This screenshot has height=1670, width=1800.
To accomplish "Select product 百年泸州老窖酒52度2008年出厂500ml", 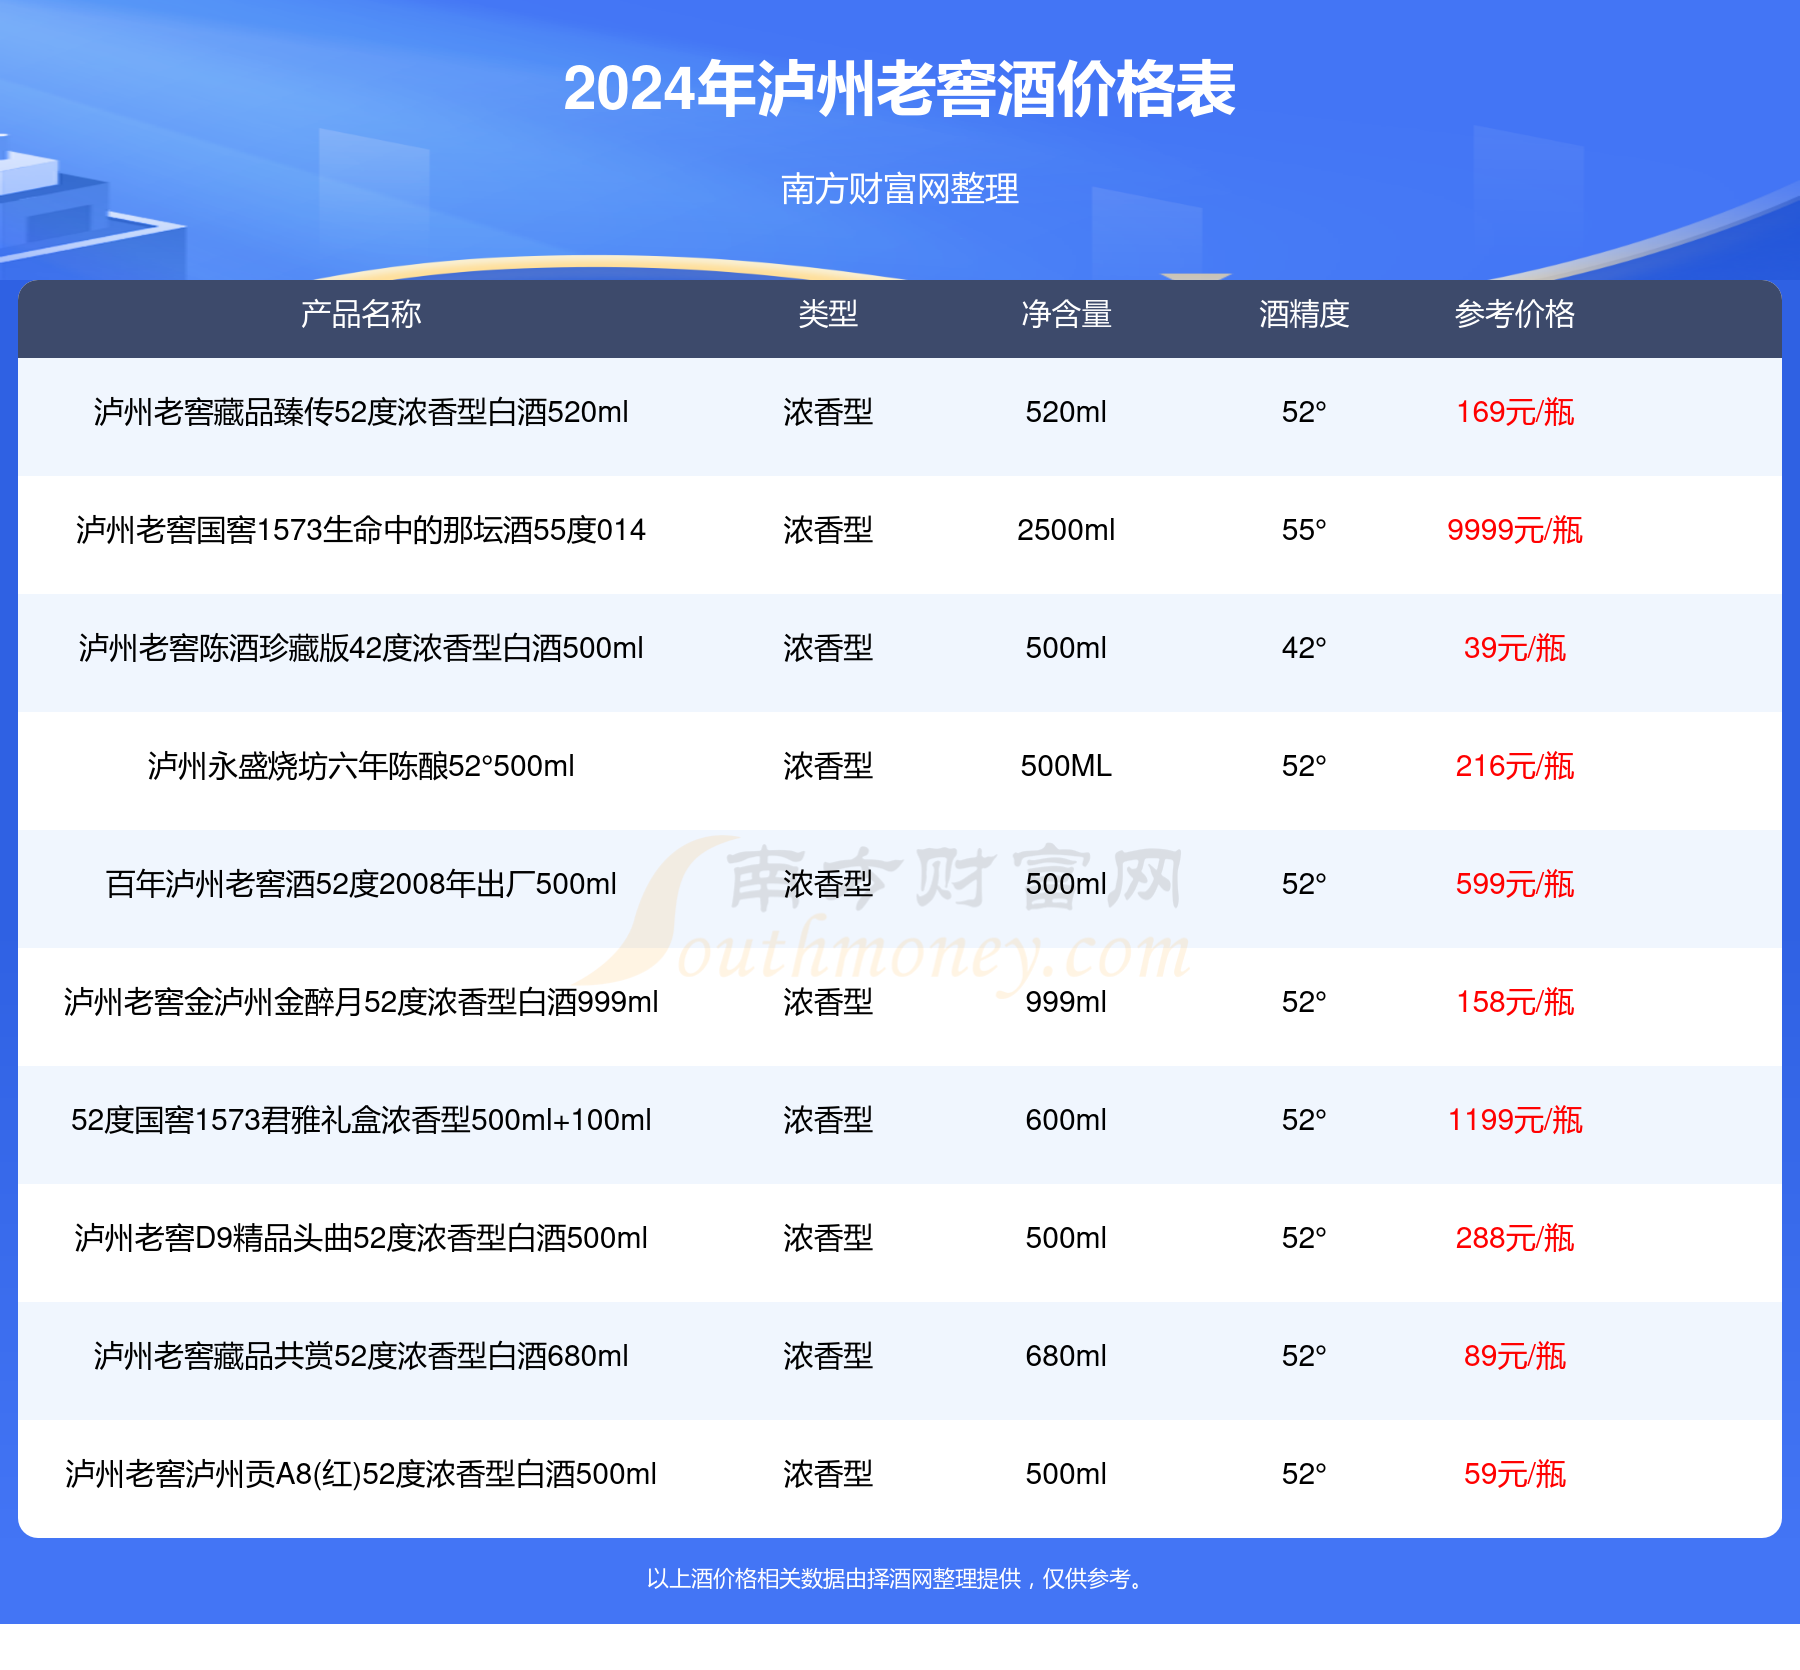I will tap(361, 884).
